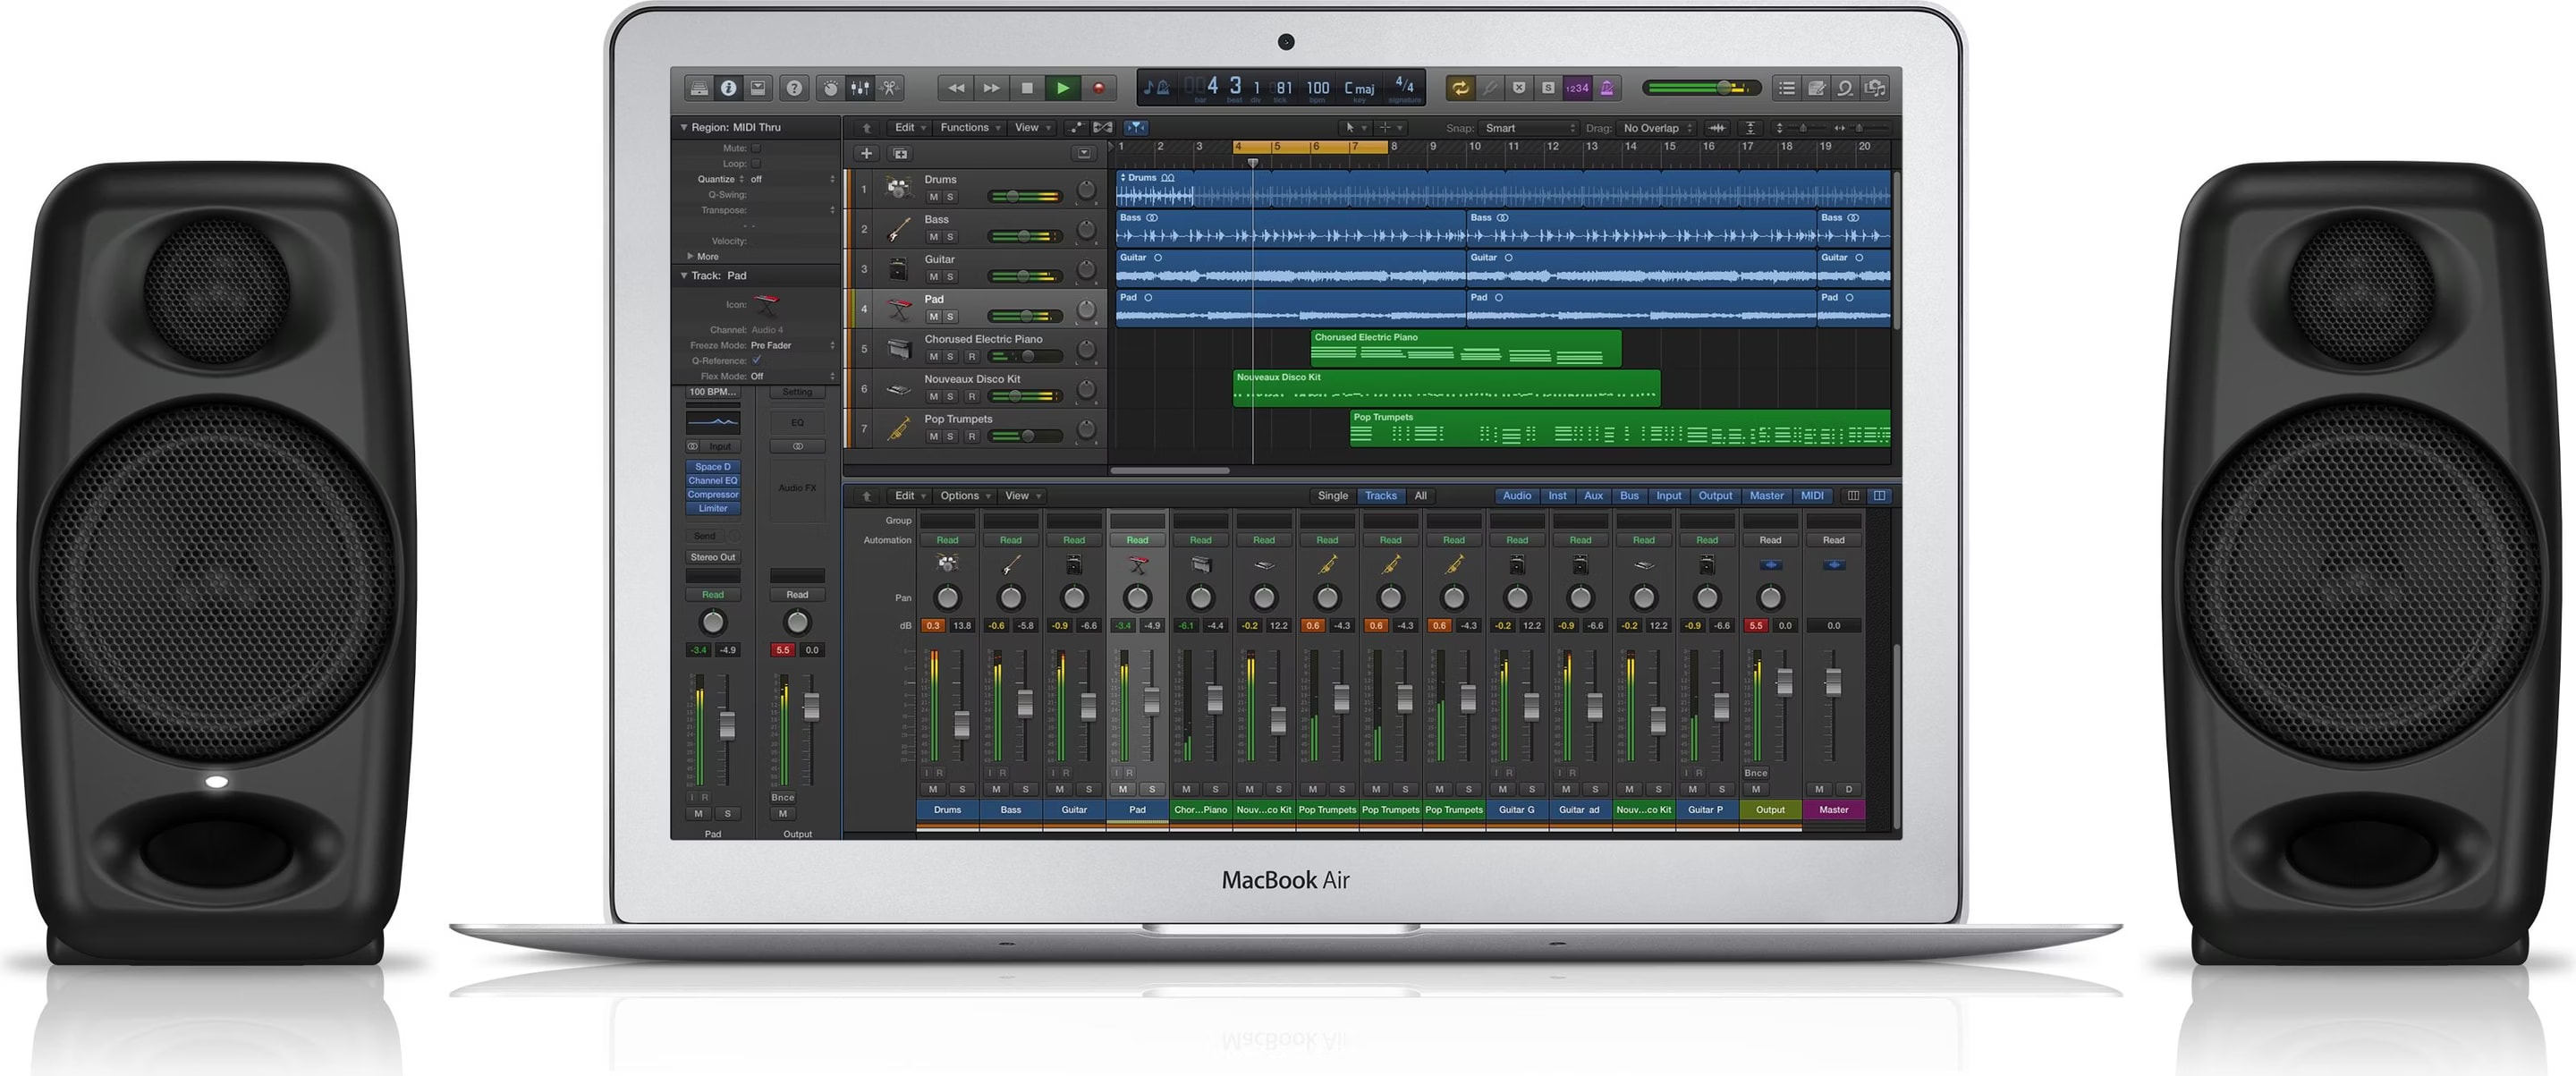Click Read automation on Drums mixer strip
The width and height of the screenshot is (2576, 1076).
[x=947, y=541]
